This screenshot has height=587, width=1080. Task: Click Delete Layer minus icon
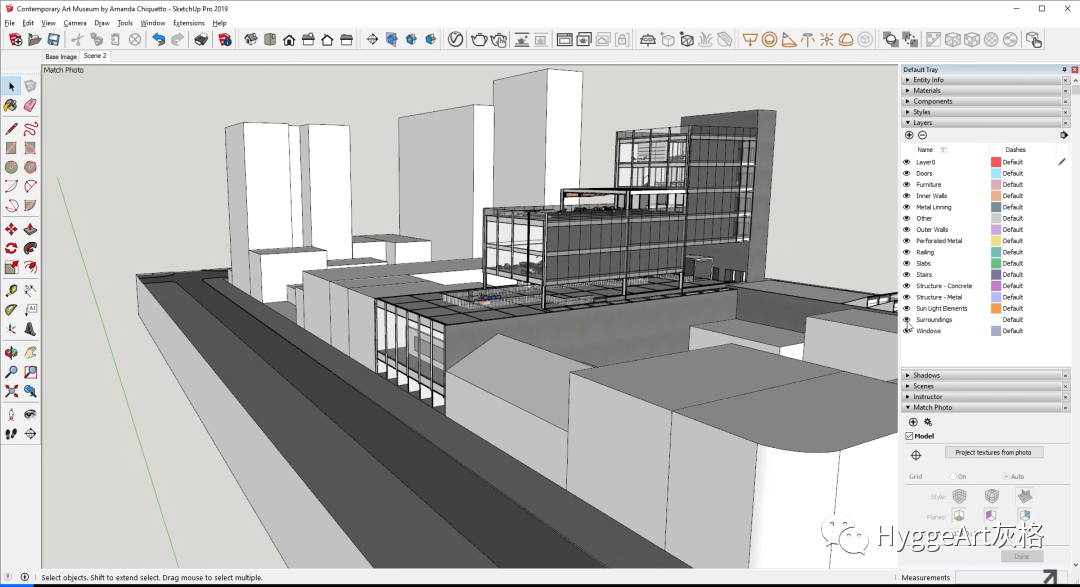(922, 135)
